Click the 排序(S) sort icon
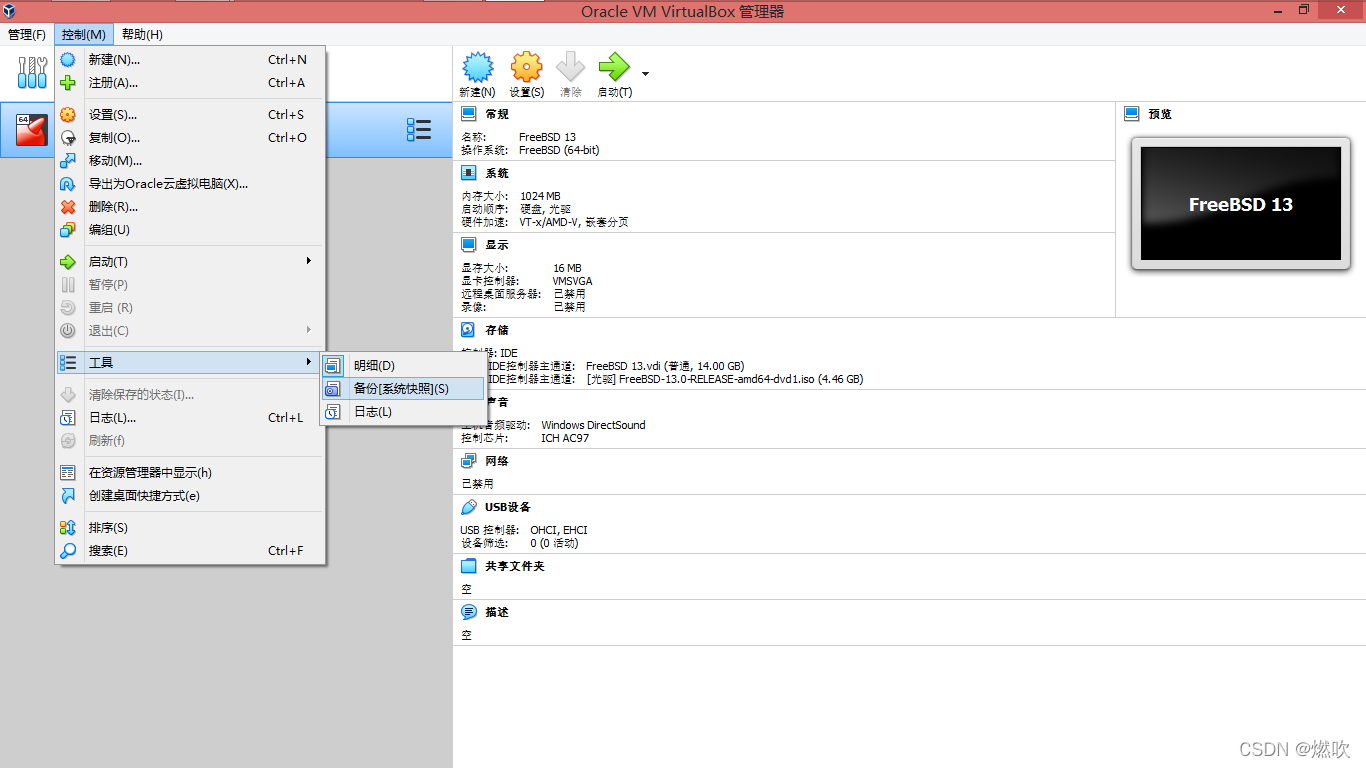The image size is (1366, 768). click(68, 528)
